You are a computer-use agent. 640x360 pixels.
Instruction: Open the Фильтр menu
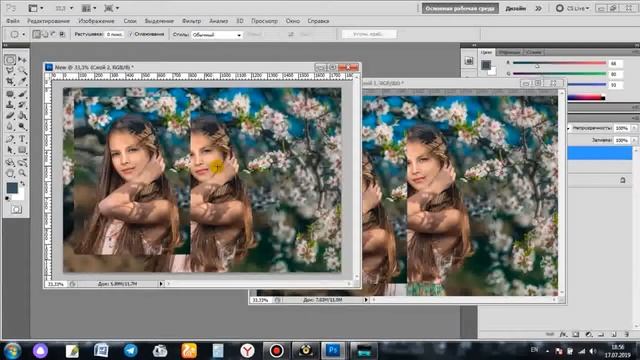191,21
